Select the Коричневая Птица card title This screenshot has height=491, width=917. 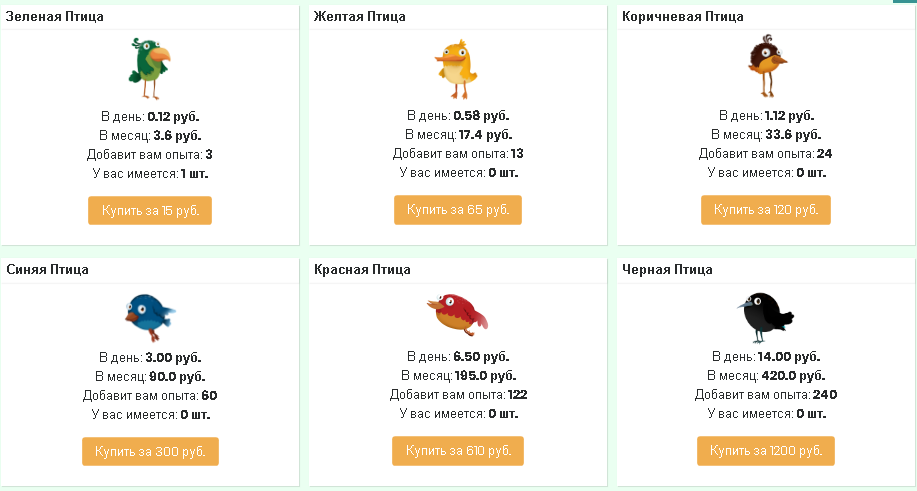tap(682, 16)
